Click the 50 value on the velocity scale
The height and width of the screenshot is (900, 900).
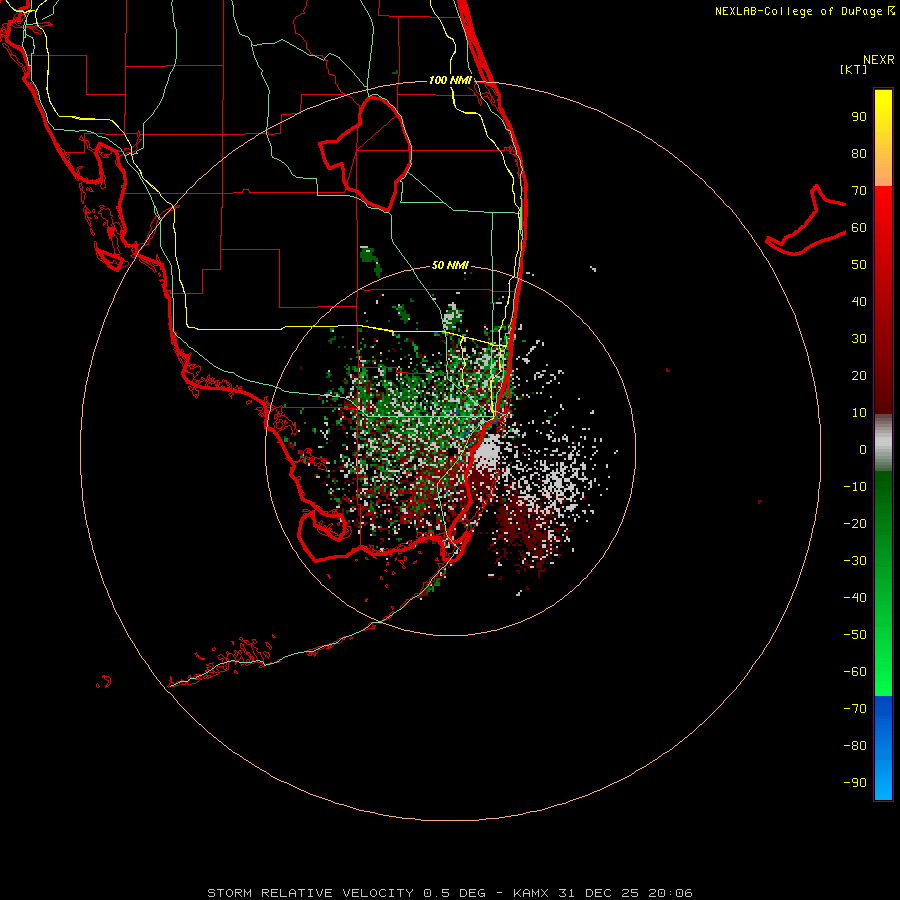[859, 265]
